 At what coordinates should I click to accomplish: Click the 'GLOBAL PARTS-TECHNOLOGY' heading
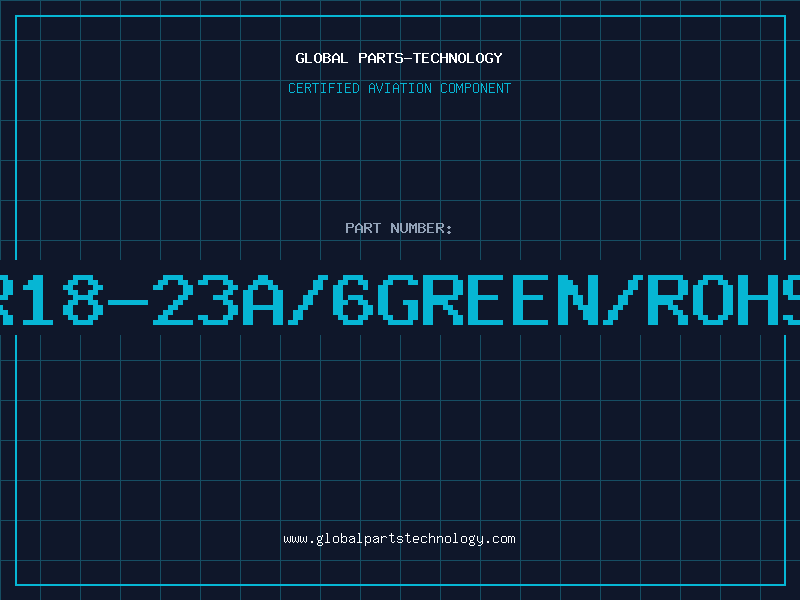pos(399,58)
